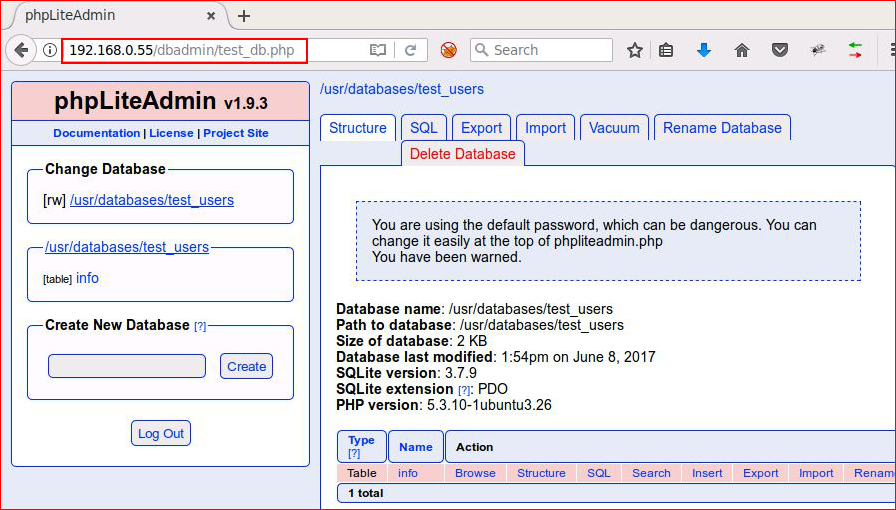This screenshot has height=510, width=896.
Task: Click 'SQLite version: 3.7.9' text
Action: pyautogui.click(x=406, y=373)
